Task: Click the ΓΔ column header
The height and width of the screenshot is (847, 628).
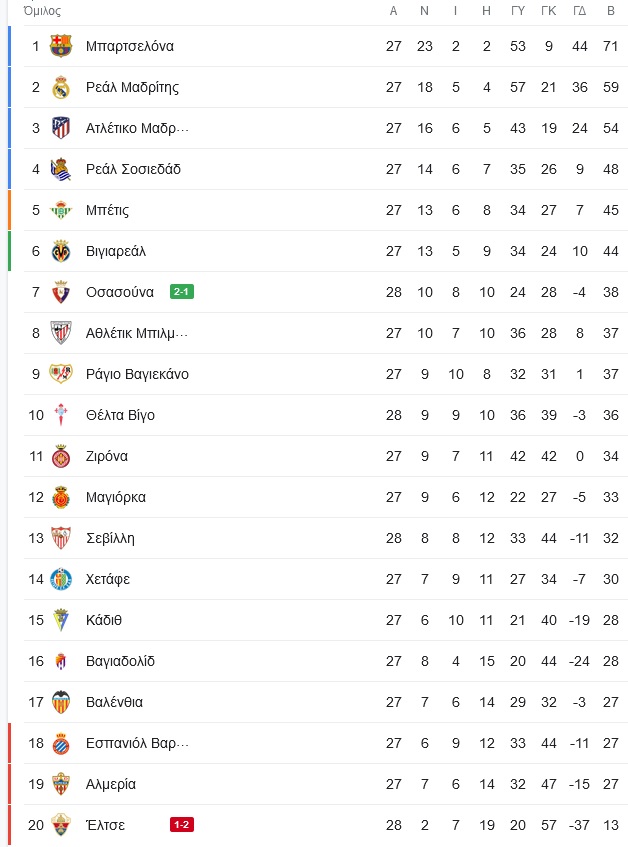Action: pyautogui.click(x=579, y=11)
